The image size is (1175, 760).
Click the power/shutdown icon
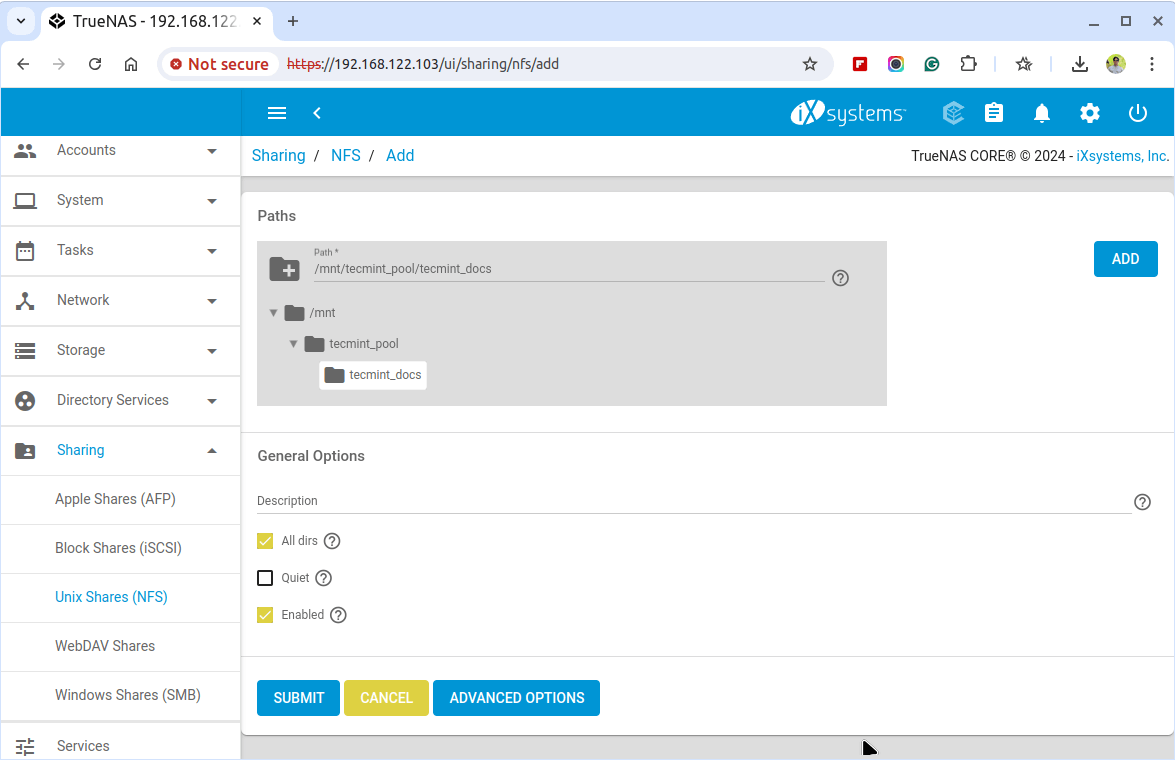[x=1138, y=113]
